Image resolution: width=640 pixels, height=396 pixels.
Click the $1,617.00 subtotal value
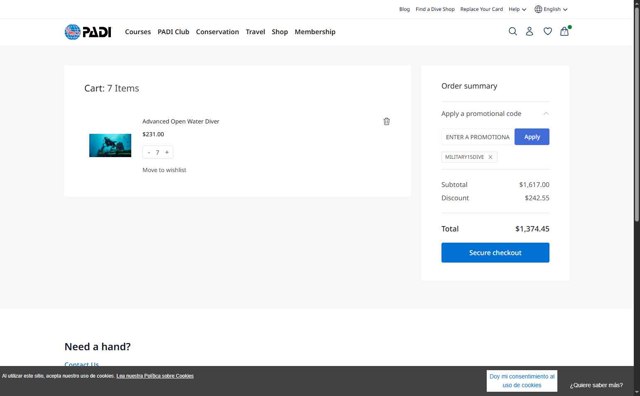(x=534, y=185)
